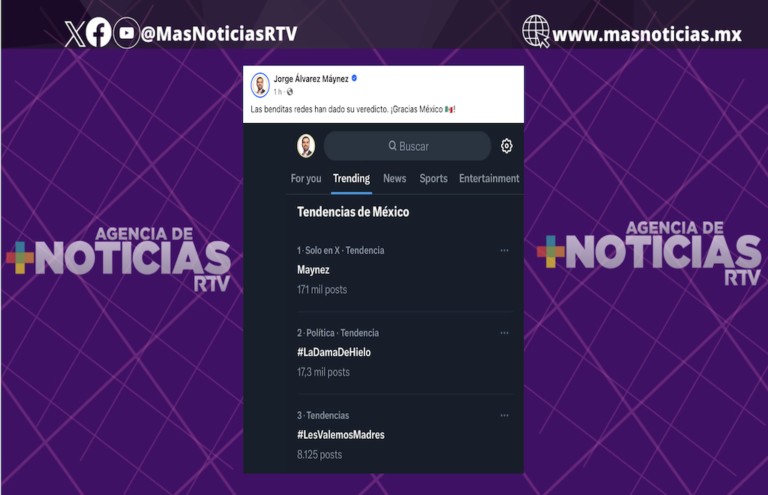The width and height of the screenshot is (768, 495).
Task: Switch to the Entertainment tab
Action: (489, 179)
